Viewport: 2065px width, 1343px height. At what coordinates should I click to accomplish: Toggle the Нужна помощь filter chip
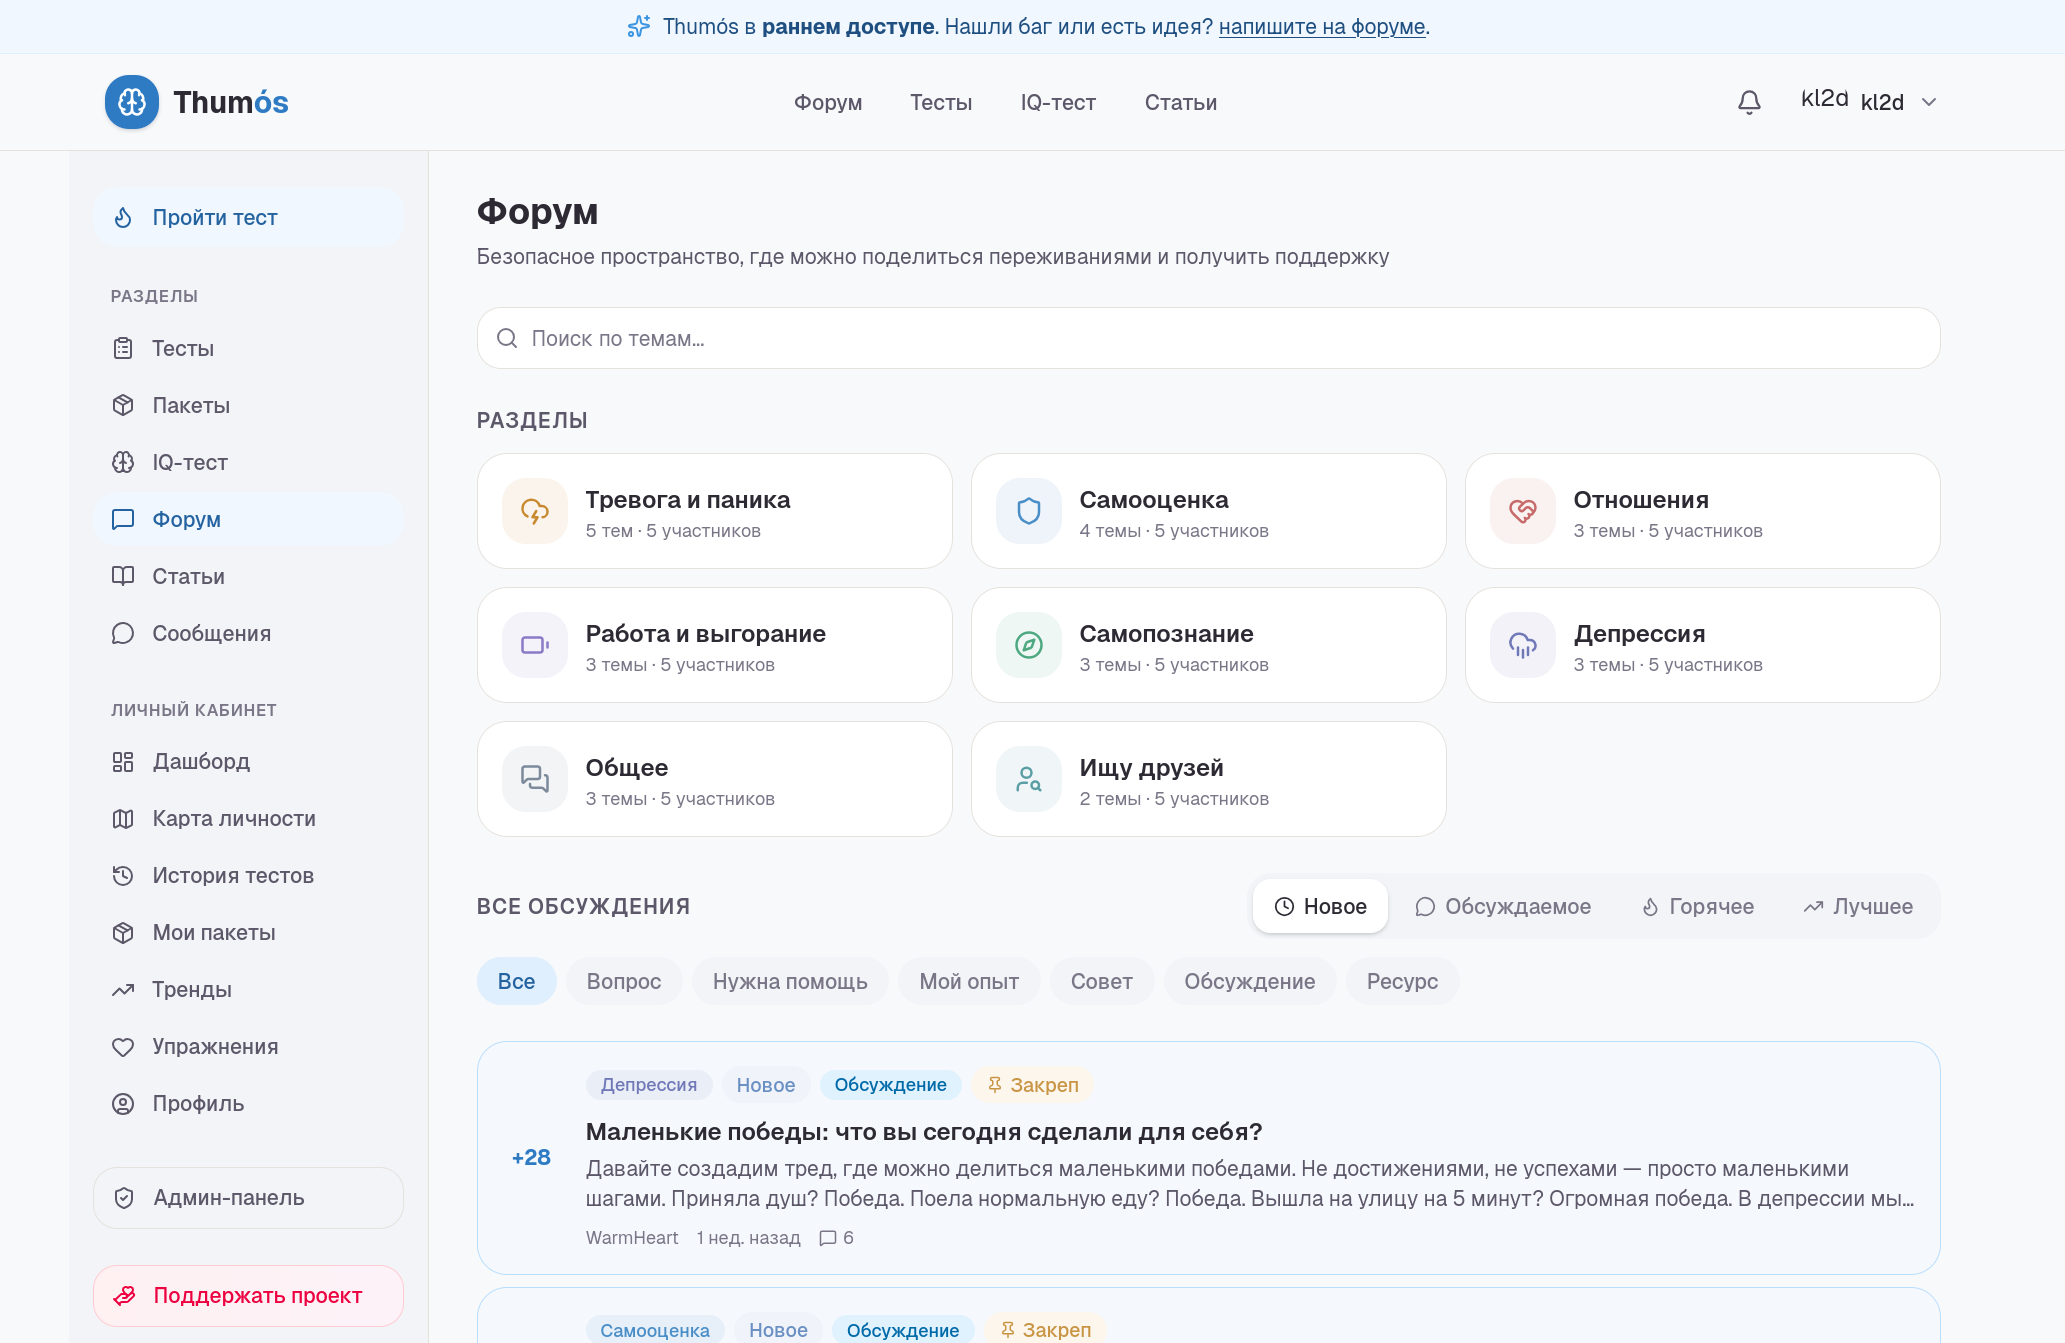pos(790,981)
